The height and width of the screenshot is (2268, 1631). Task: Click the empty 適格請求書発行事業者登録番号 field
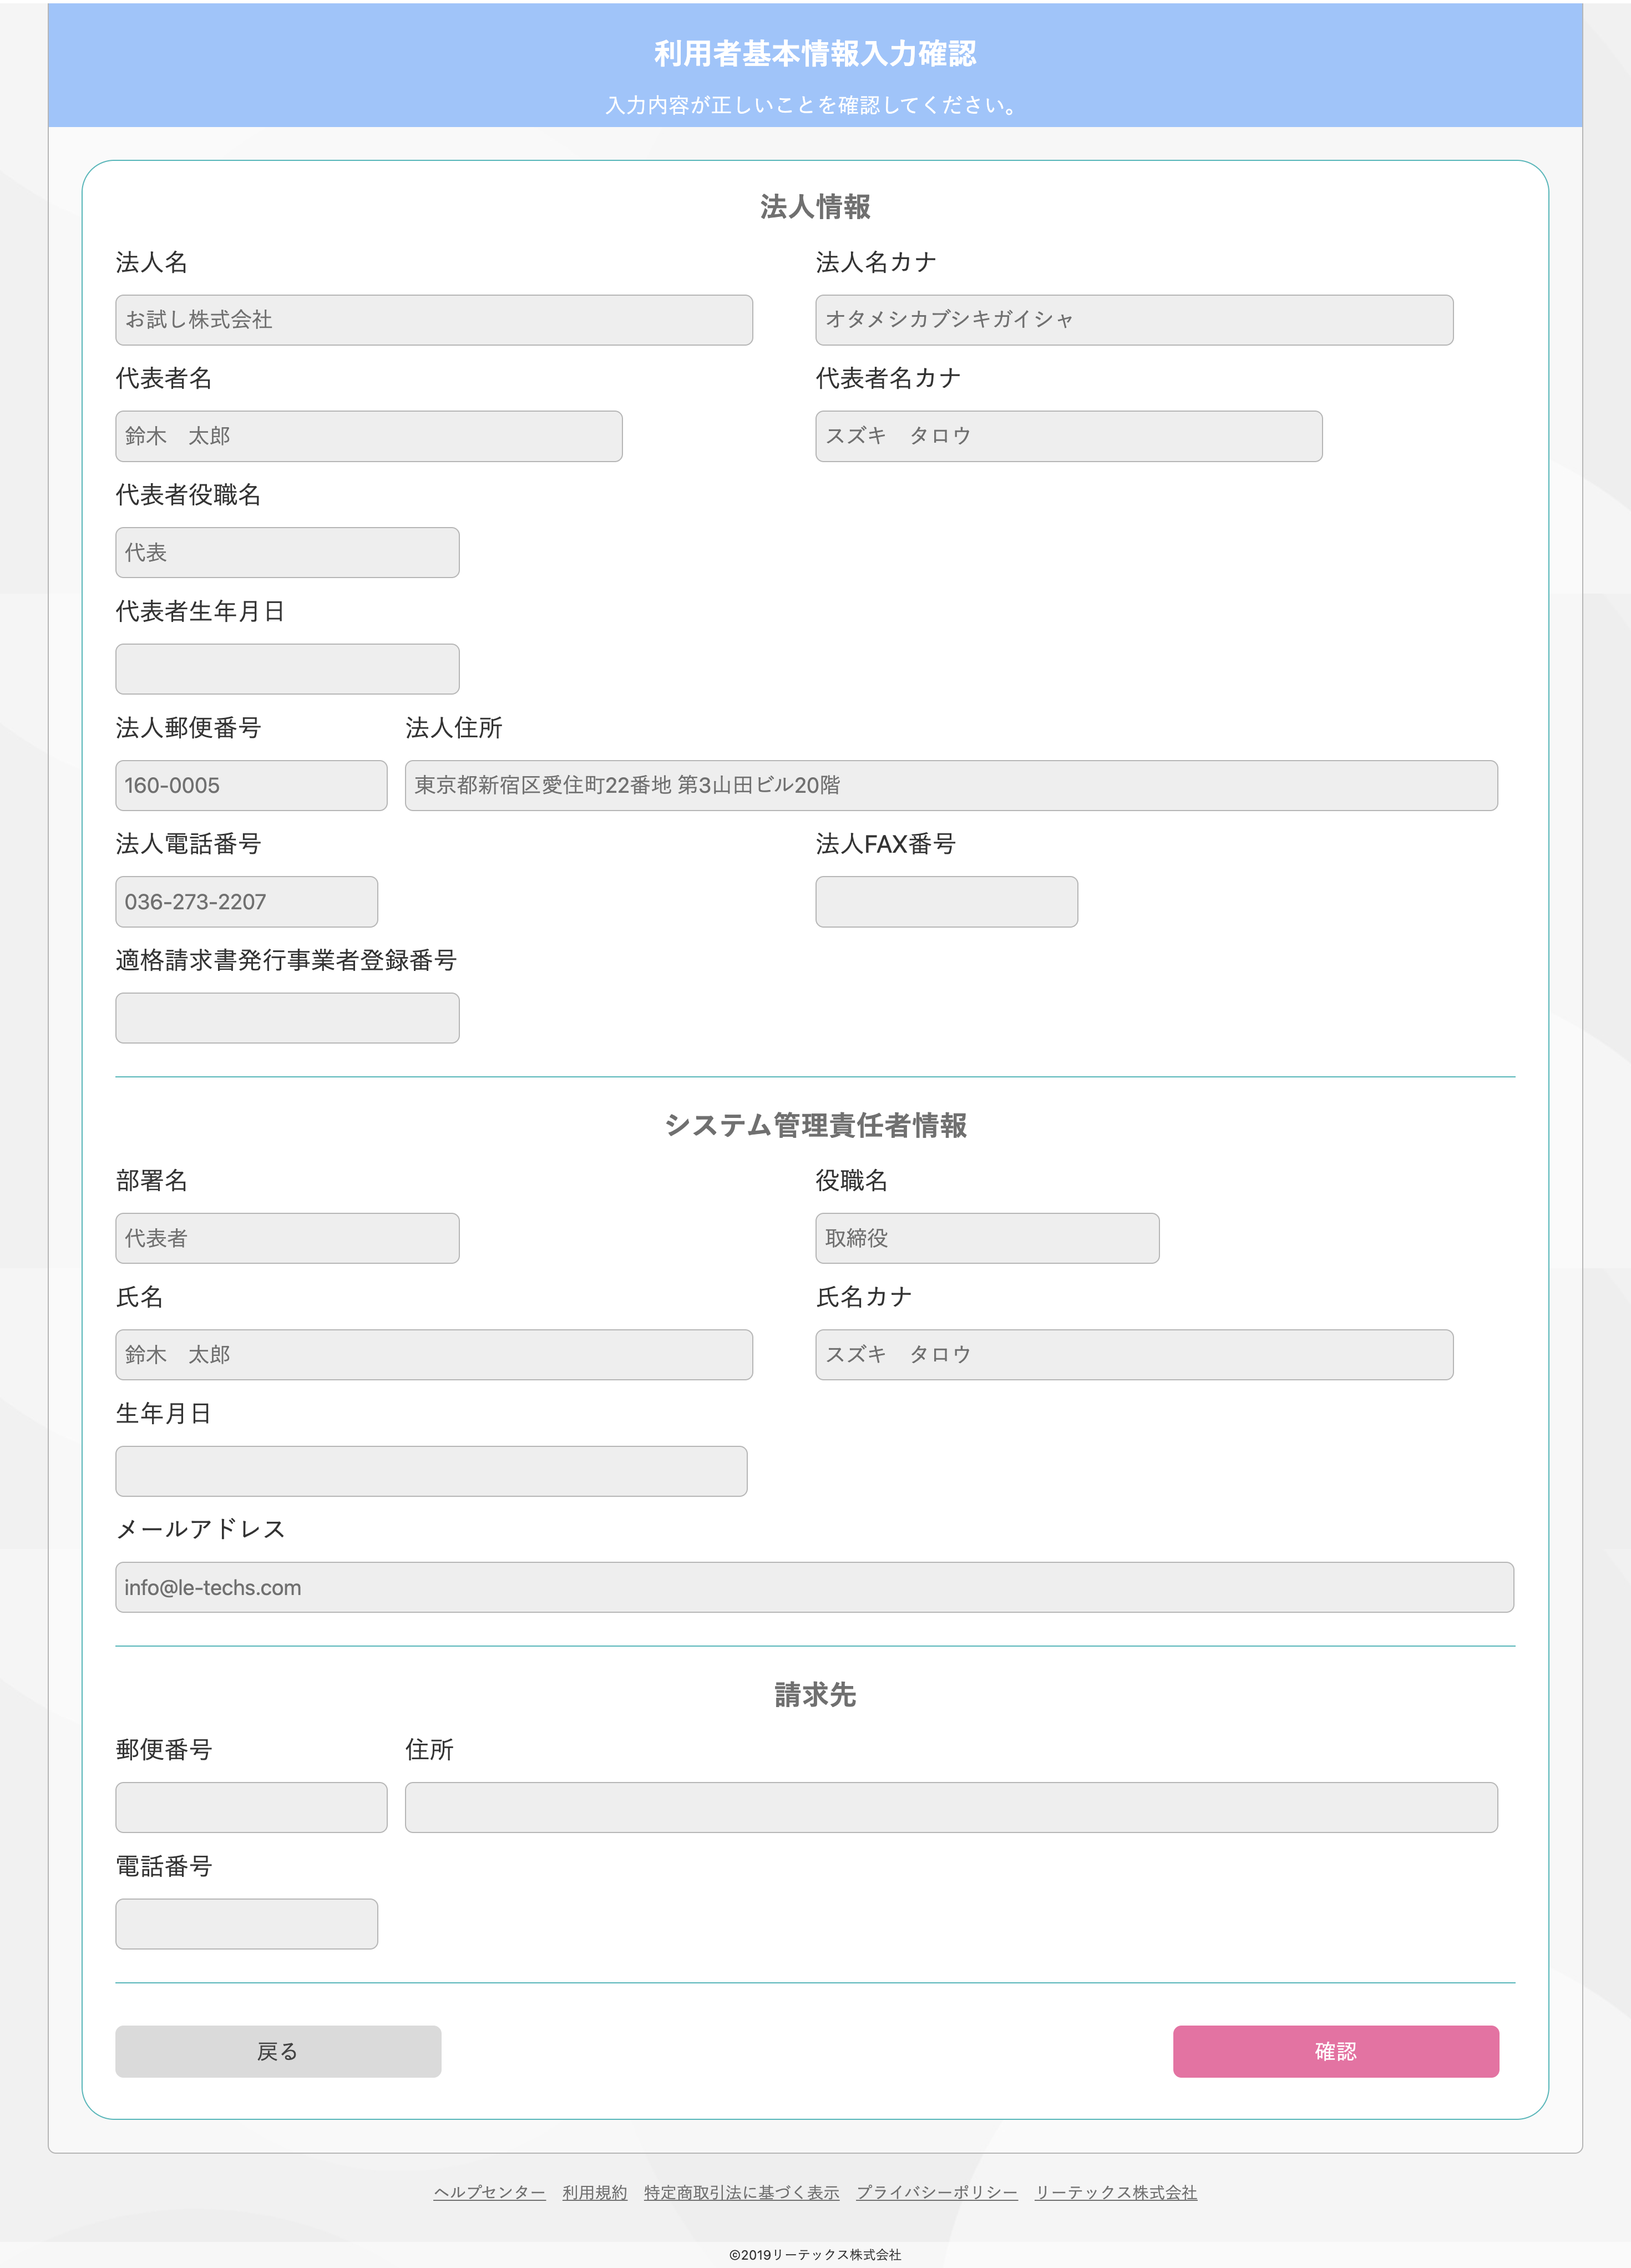287,1018
